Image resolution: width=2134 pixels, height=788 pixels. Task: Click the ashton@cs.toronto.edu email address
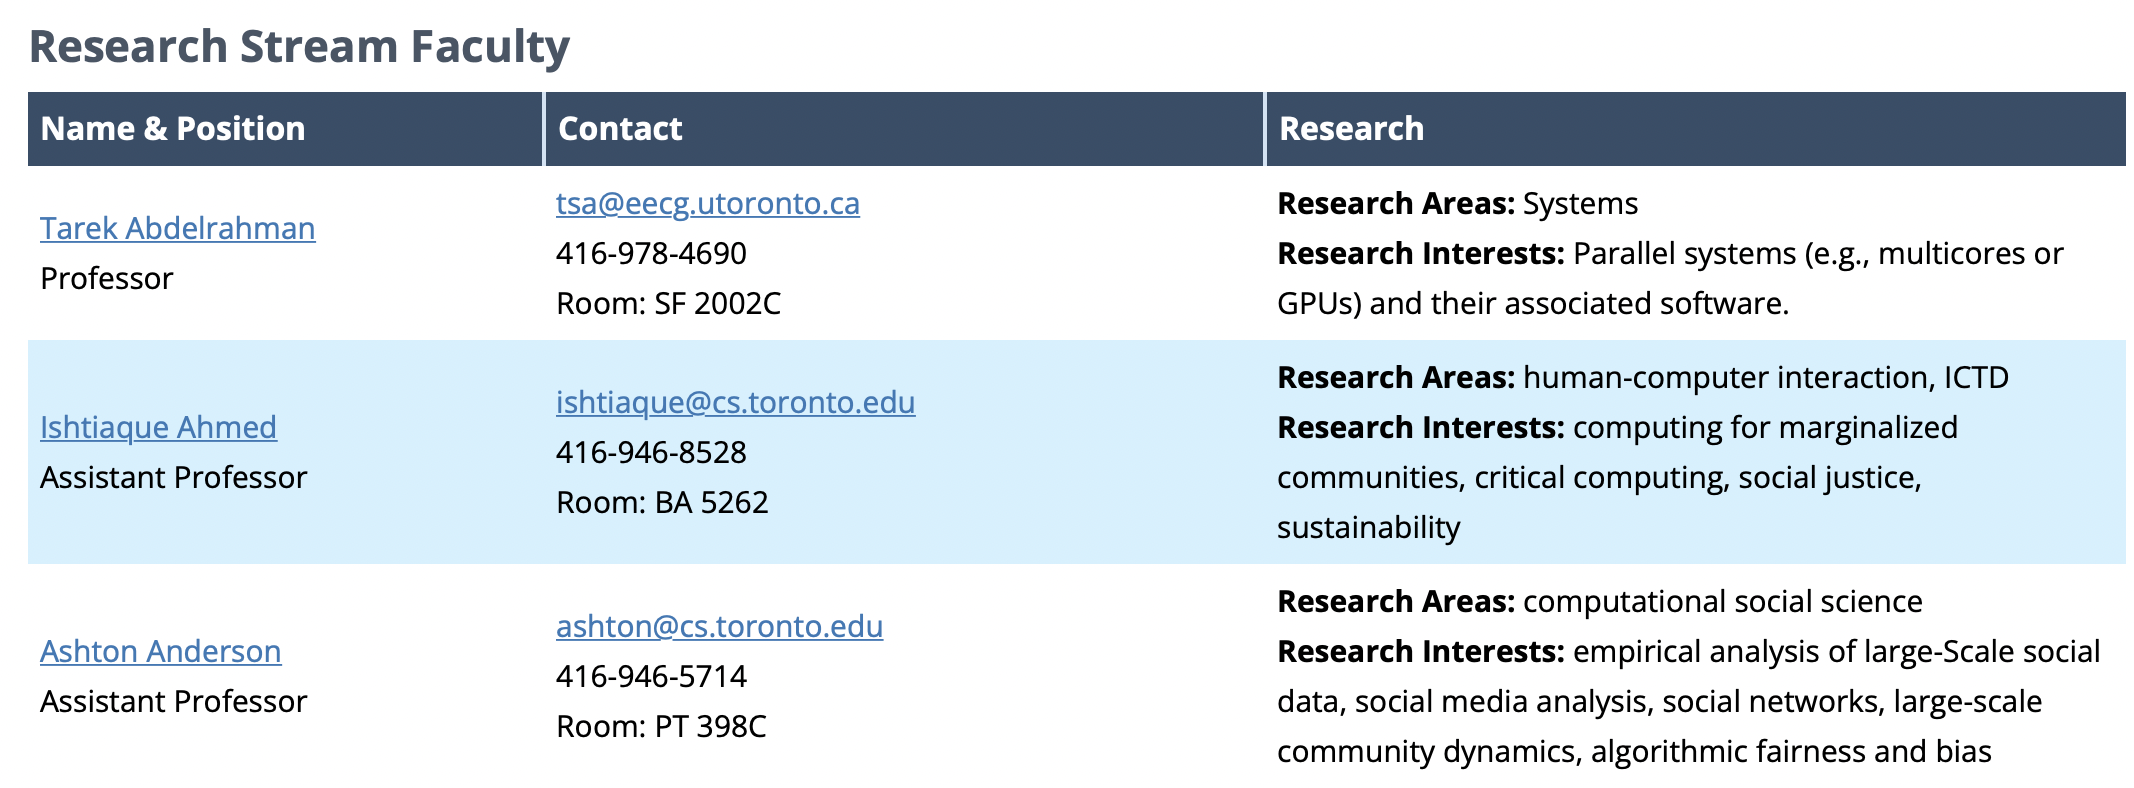[x=719, y=626]
